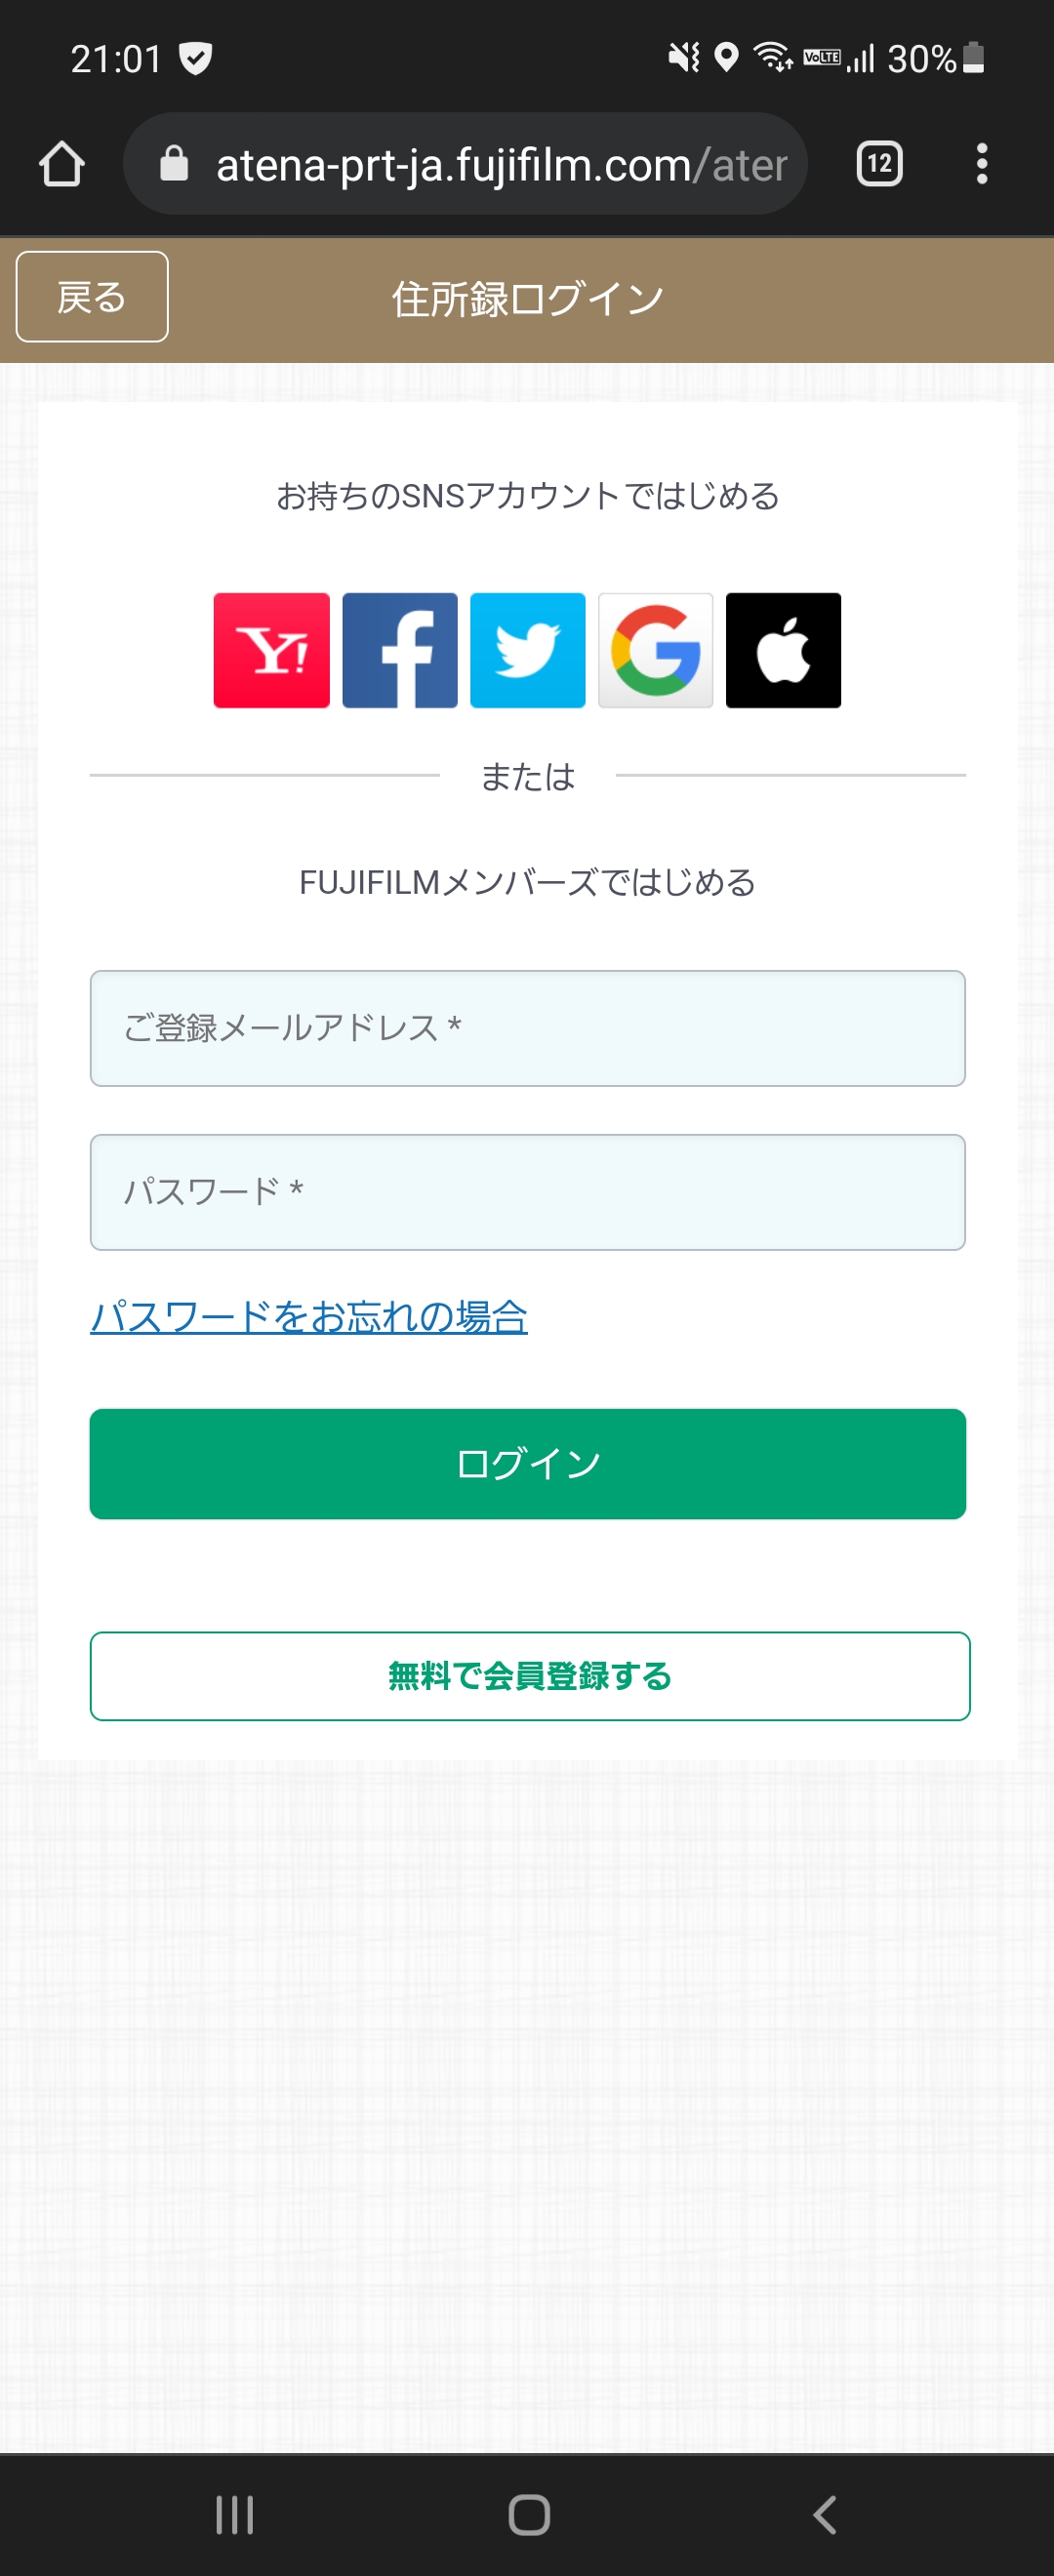Open Android recent apps navigation button

pyautogui.click(x=235, y=2514)
